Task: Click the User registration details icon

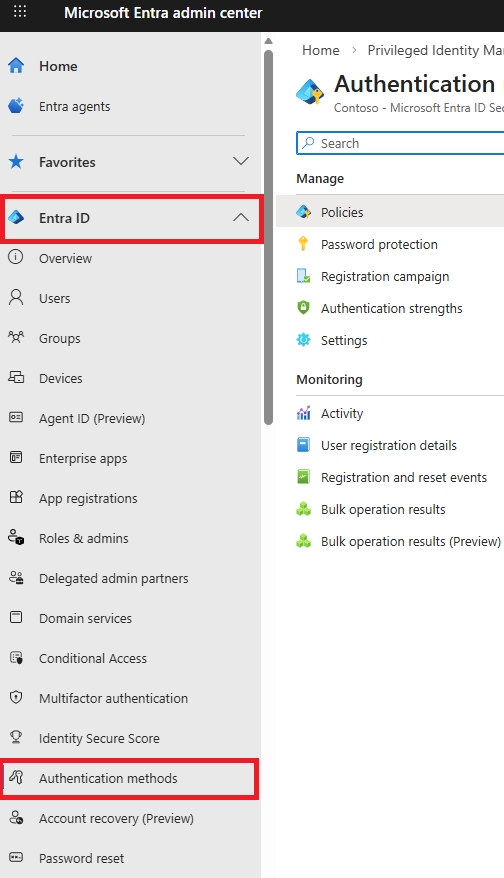Action: pos(303,445)
